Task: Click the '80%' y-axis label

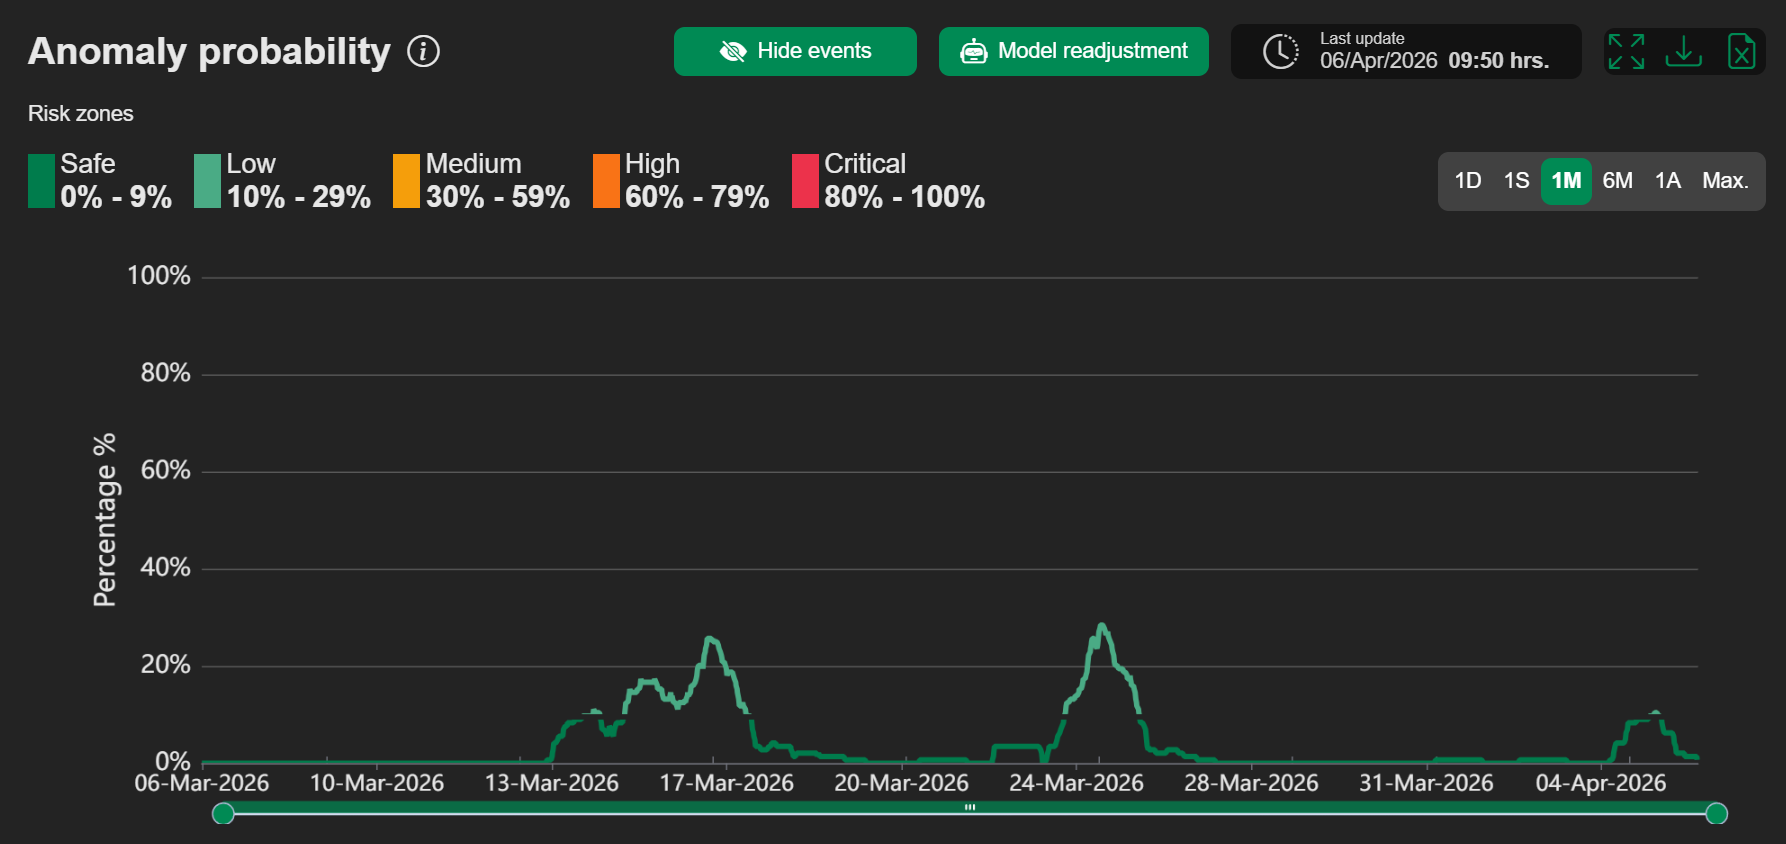Action: 166,373
